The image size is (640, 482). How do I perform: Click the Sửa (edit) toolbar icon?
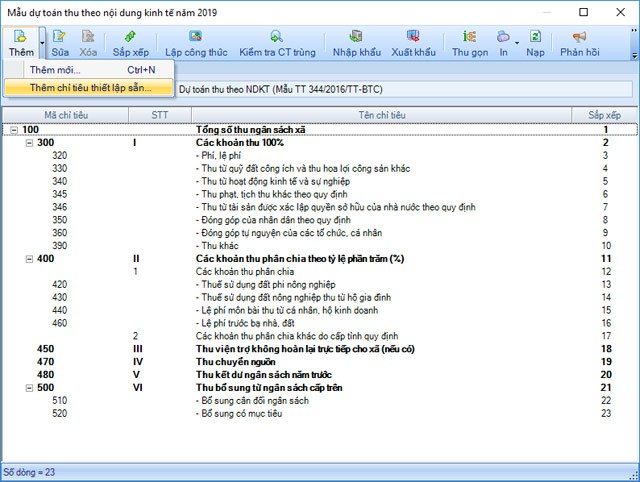pos(60,41)
